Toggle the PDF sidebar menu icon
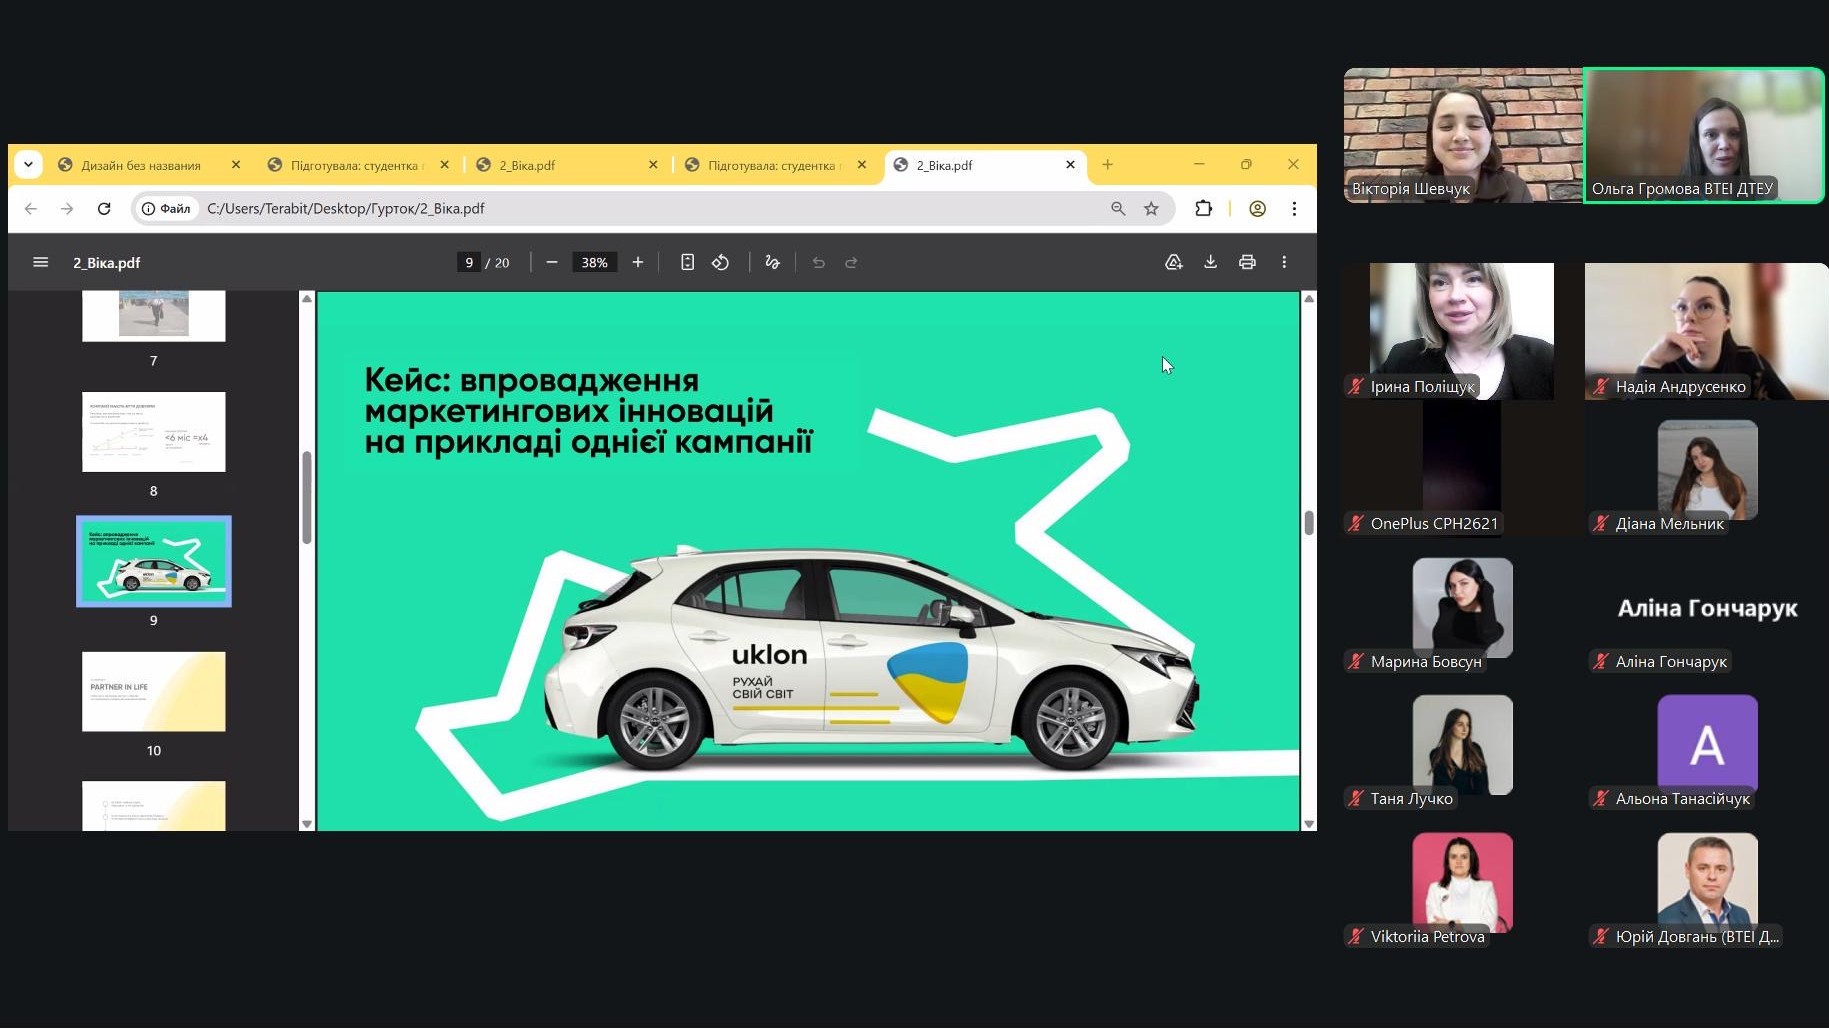 coord(40,263)
